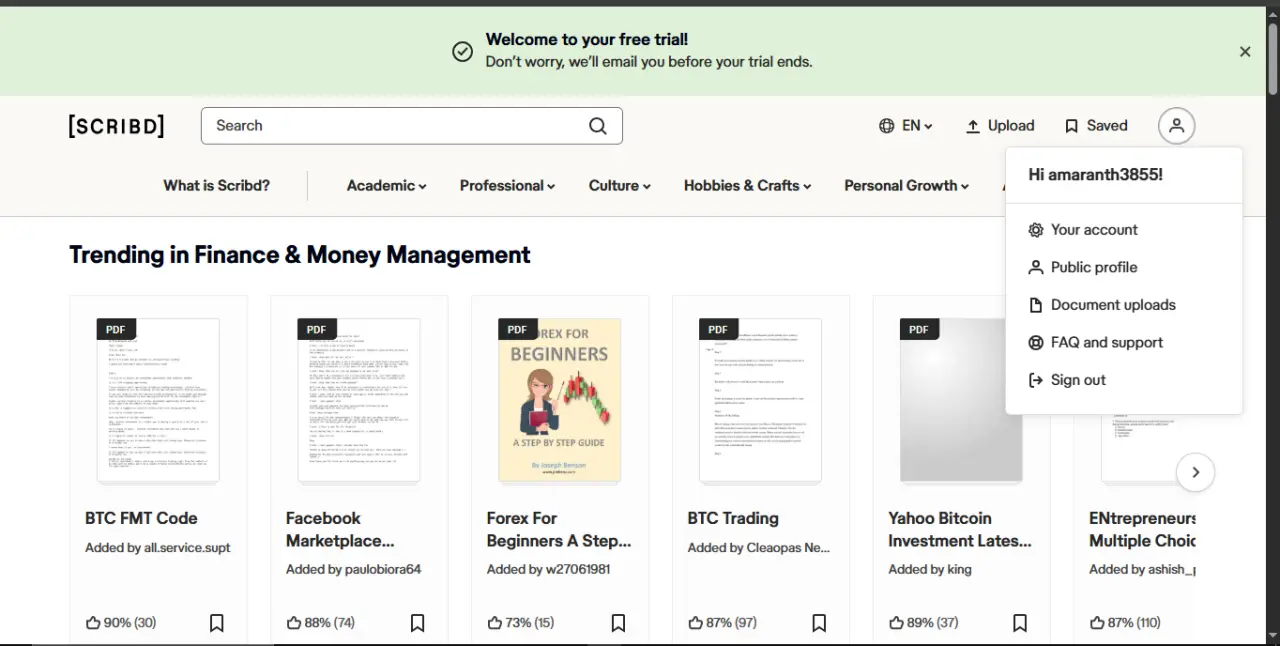Bookmark the Facebook Marketplace document
1280x646 pixels.
coord(417,623)
